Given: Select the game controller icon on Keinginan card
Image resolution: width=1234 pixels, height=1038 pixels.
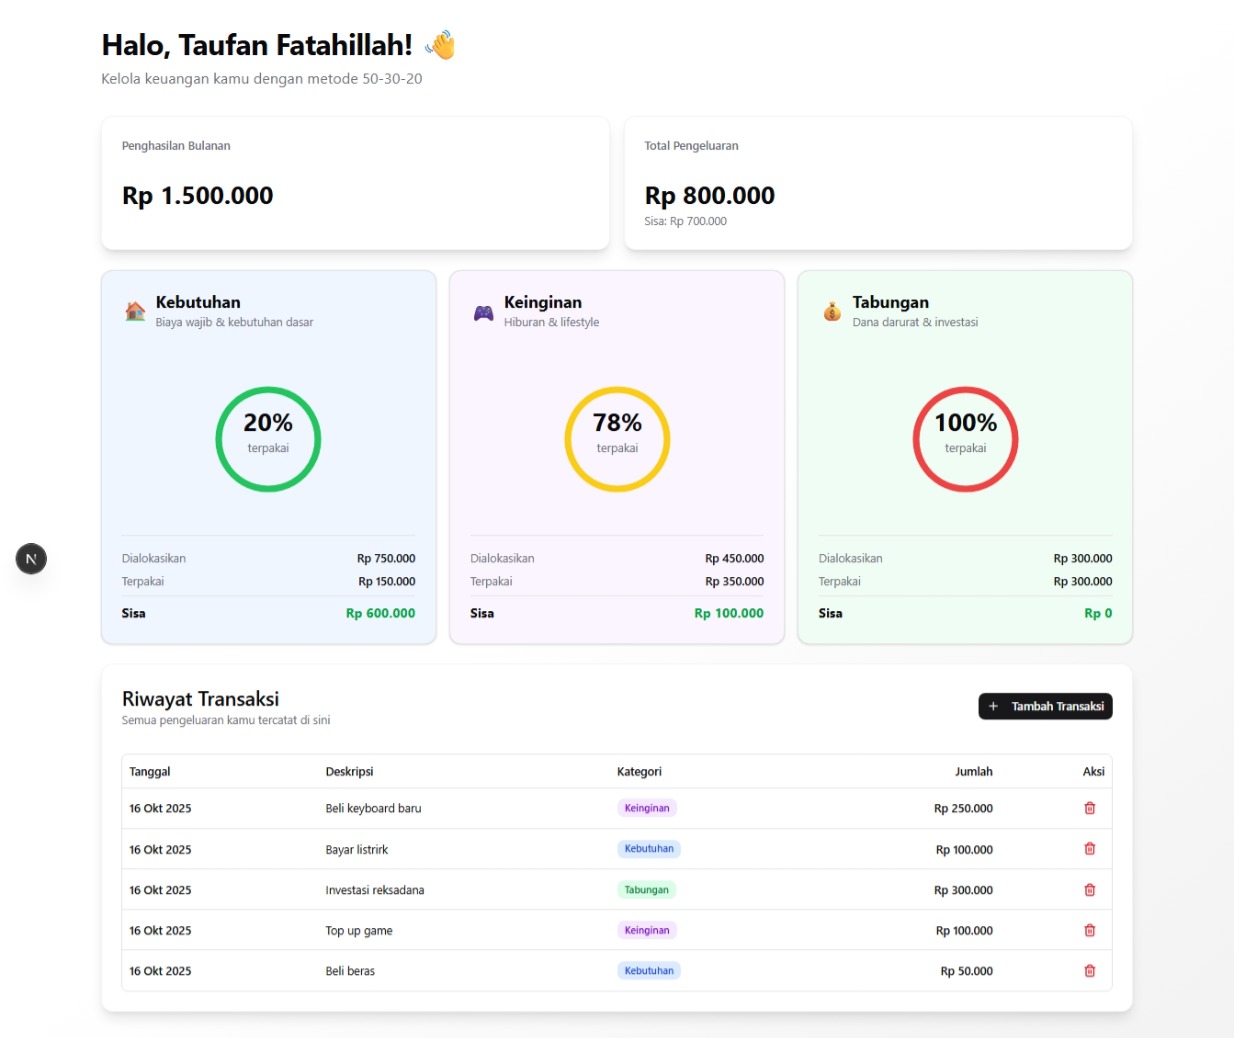Looking at the screenshot, I should pyautogui.click(x=482, y=310).
